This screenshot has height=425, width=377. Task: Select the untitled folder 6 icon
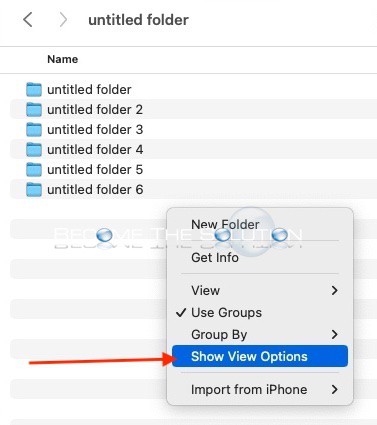[34, 189]
